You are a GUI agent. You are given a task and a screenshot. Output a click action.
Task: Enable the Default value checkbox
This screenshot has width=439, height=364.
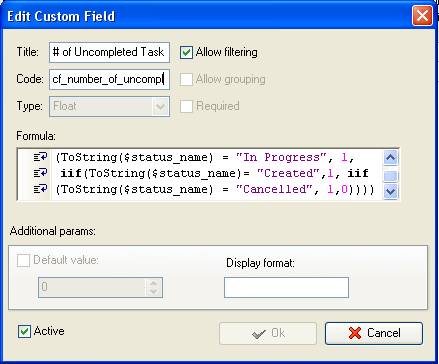coord(23,260)
